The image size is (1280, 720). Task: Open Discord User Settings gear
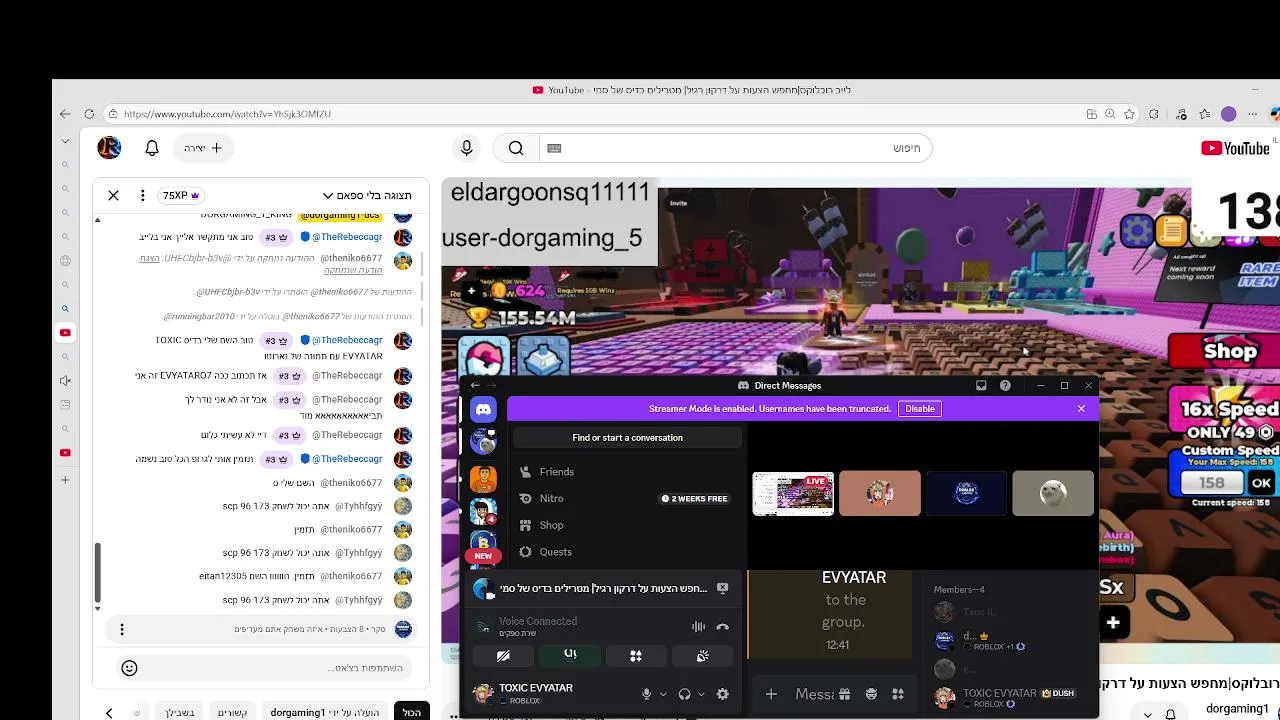[x=722, y=694]
